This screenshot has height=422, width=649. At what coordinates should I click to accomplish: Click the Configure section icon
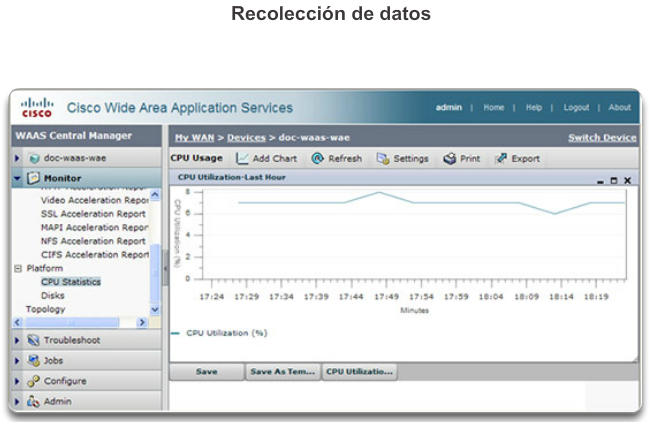point(33,381)
